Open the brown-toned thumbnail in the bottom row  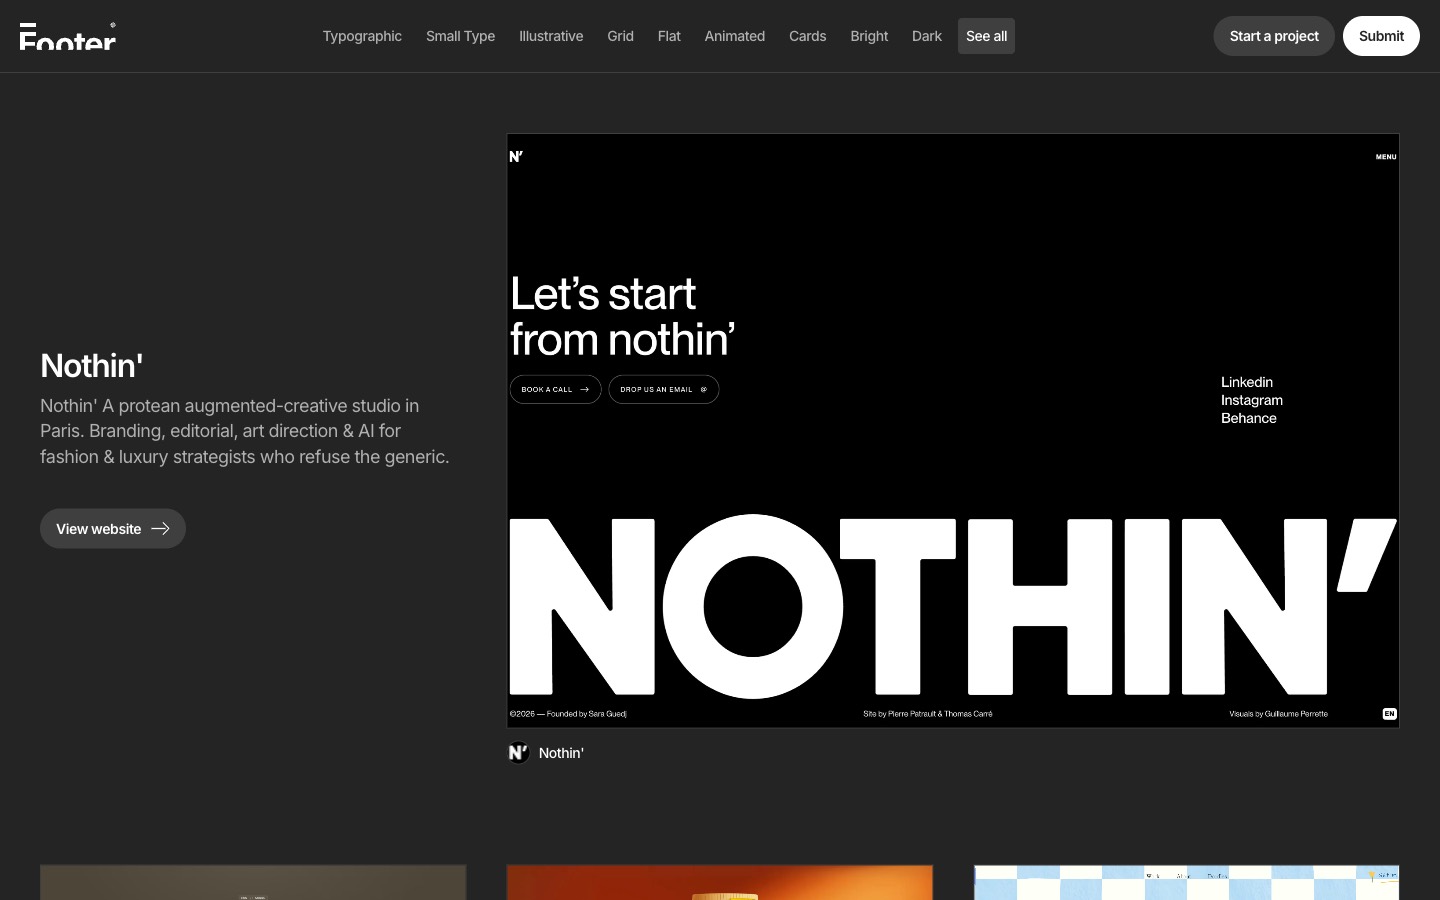pos(253,883)
